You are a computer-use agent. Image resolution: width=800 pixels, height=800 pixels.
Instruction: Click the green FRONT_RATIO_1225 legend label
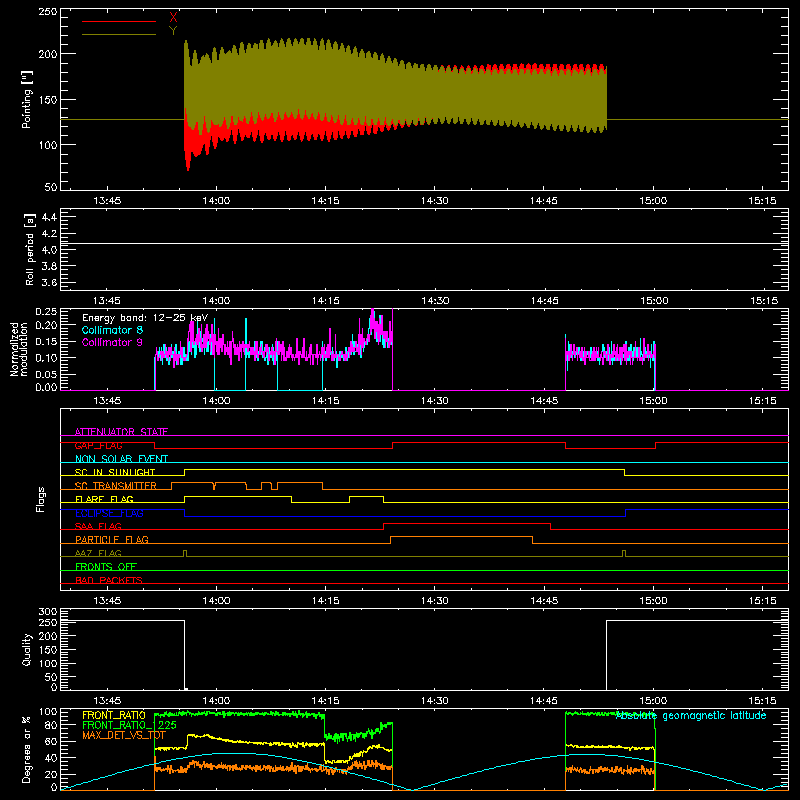coord(129,725)
